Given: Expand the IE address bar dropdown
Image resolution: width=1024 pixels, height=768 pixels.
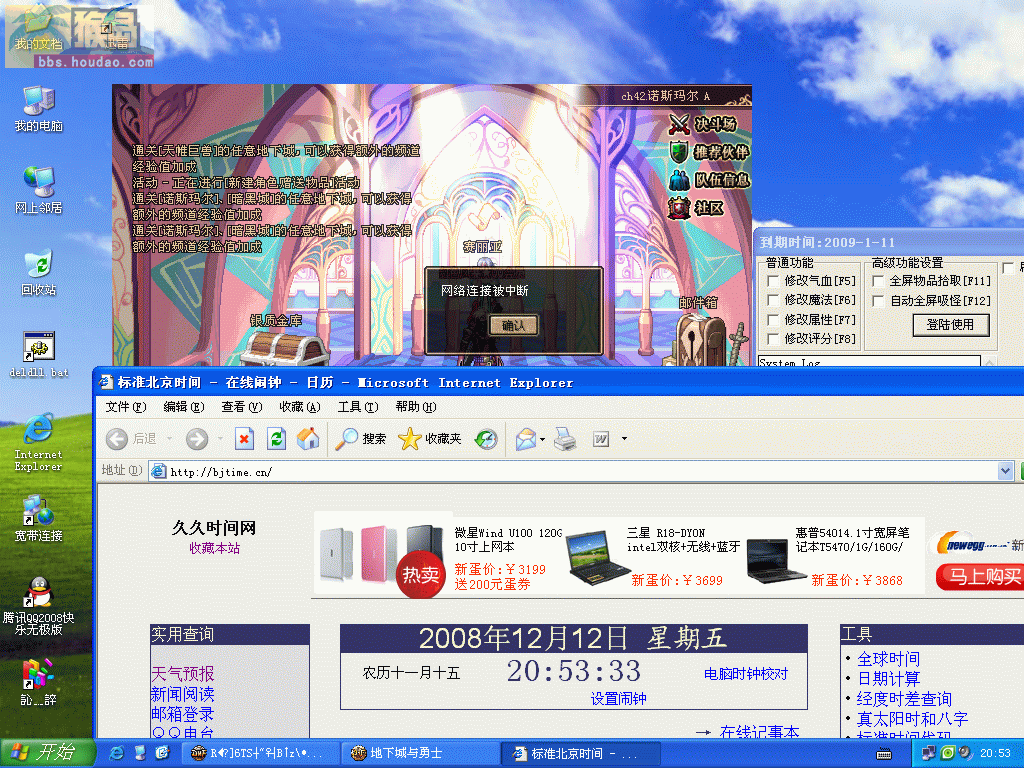Looking at the screenshot, I should click(x=1006, y=470).
